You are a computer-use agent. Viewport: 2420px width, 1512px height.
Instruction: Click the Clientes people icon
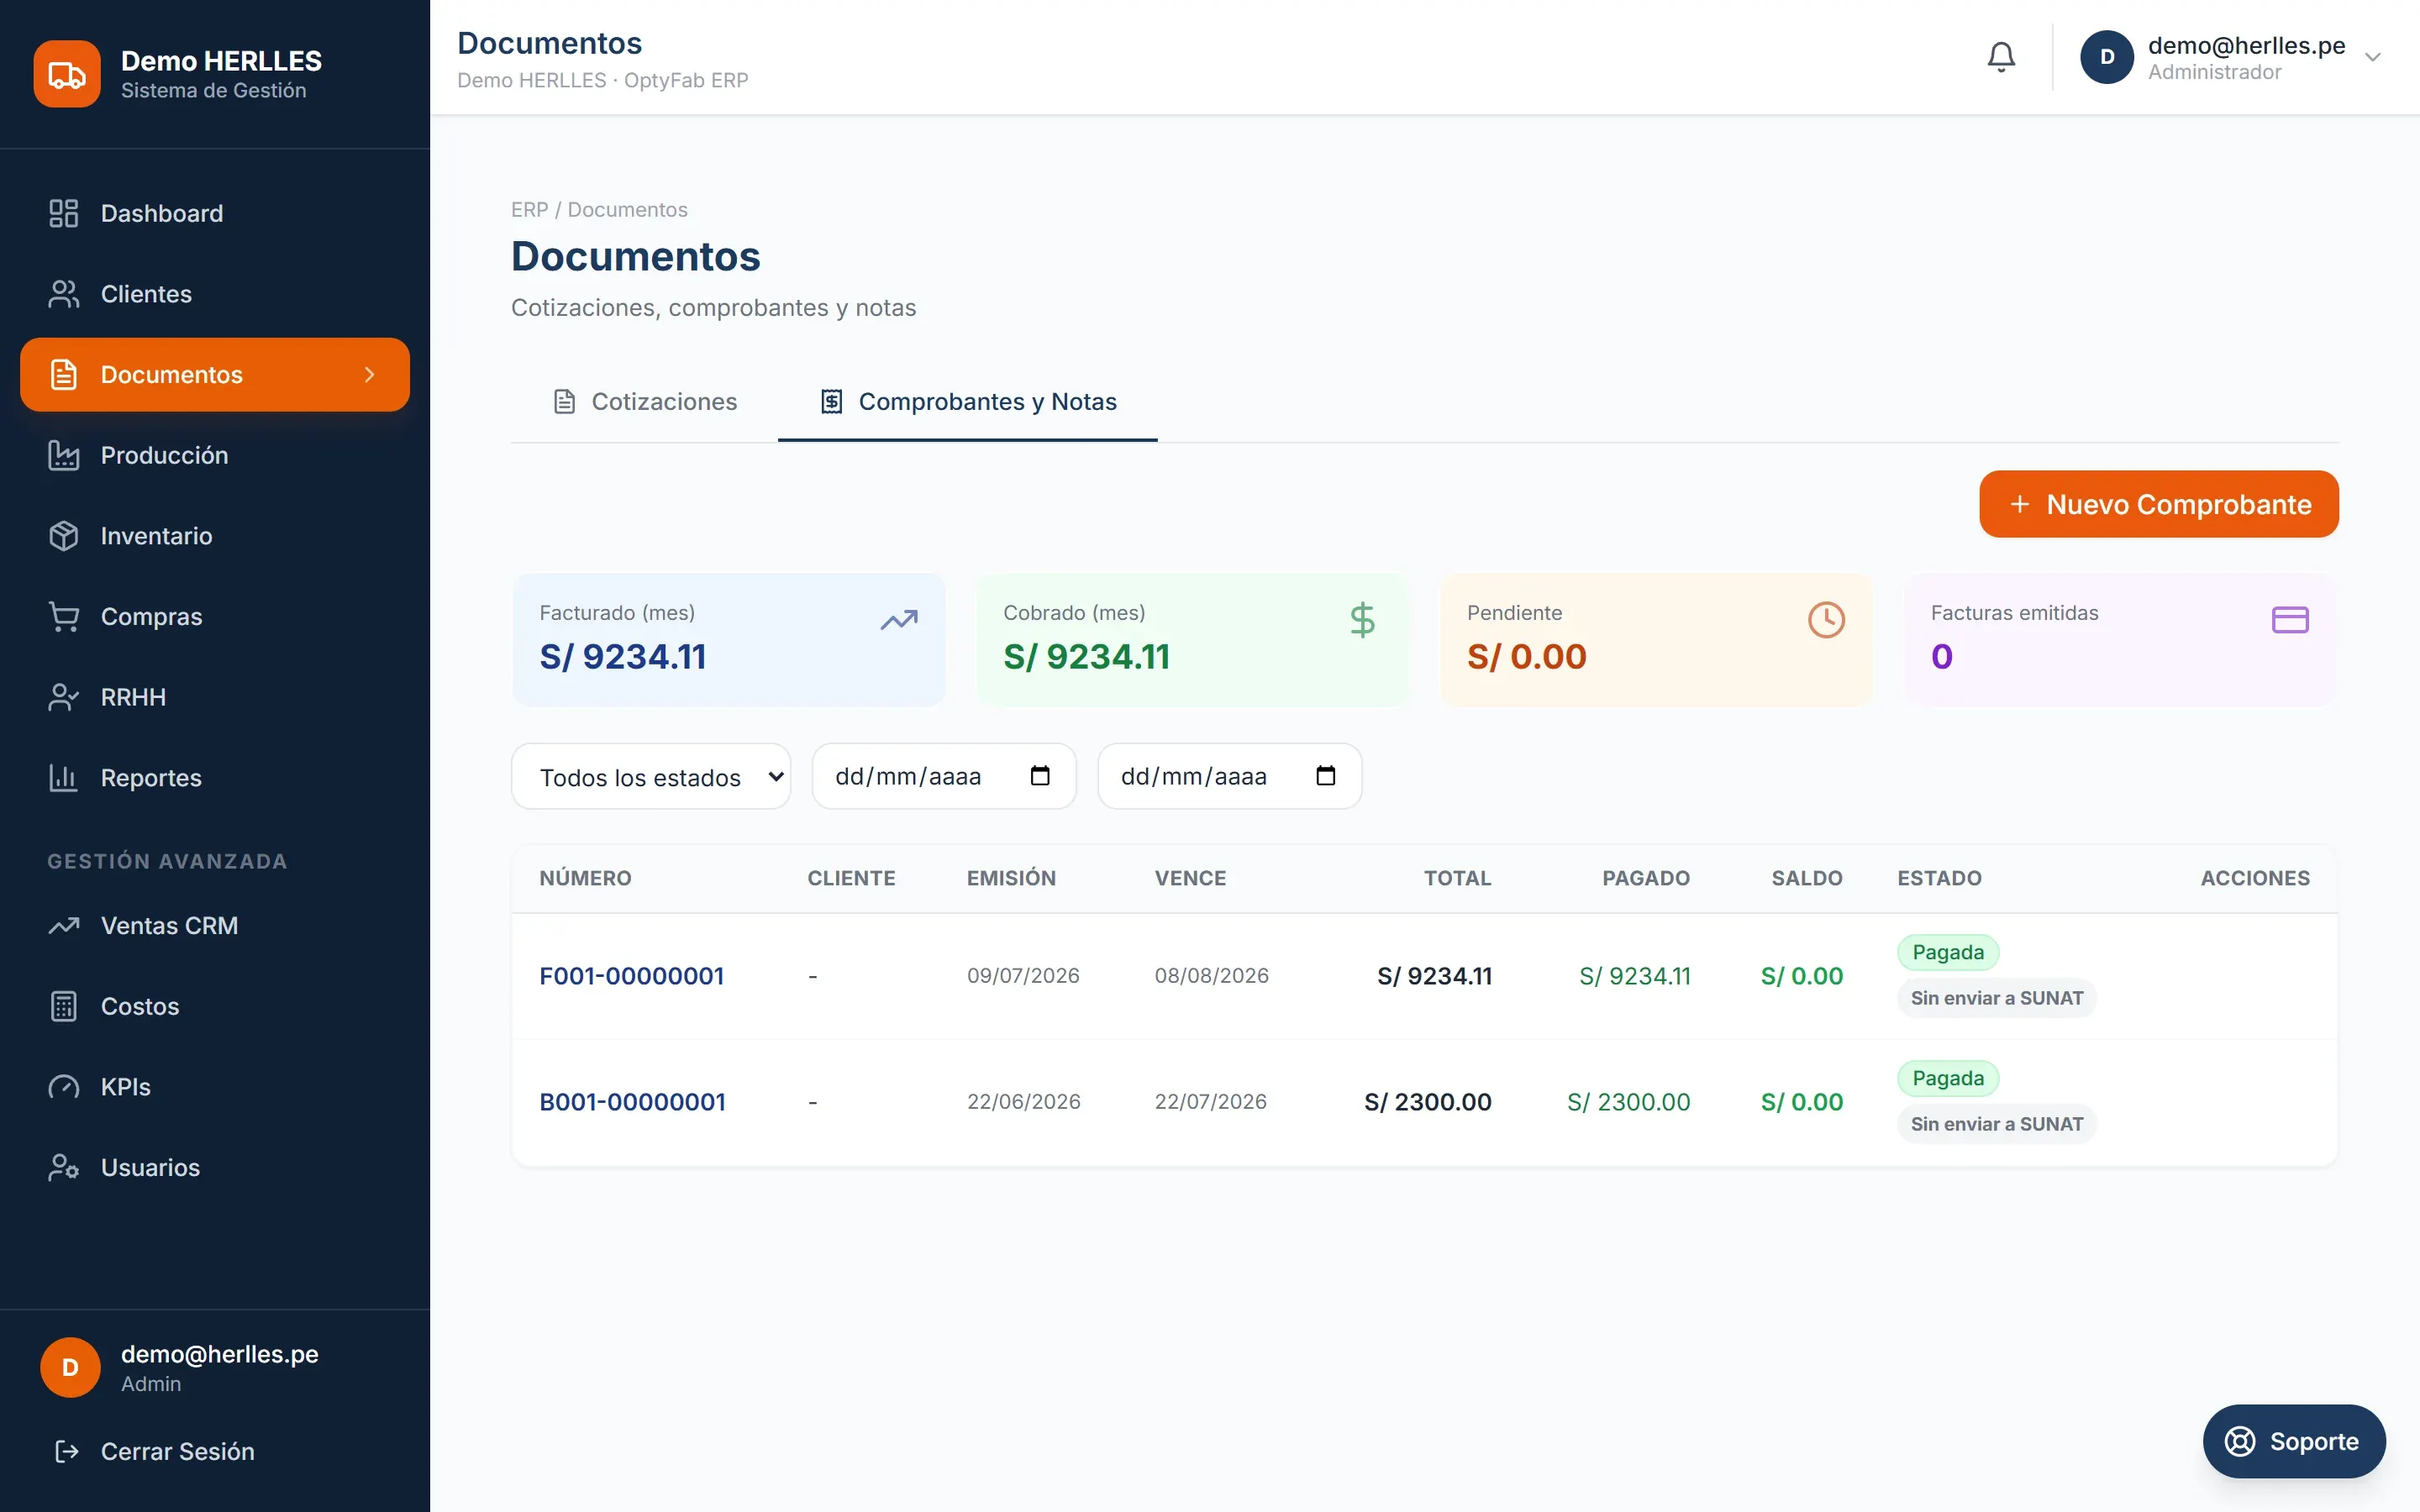pos(64,294)
